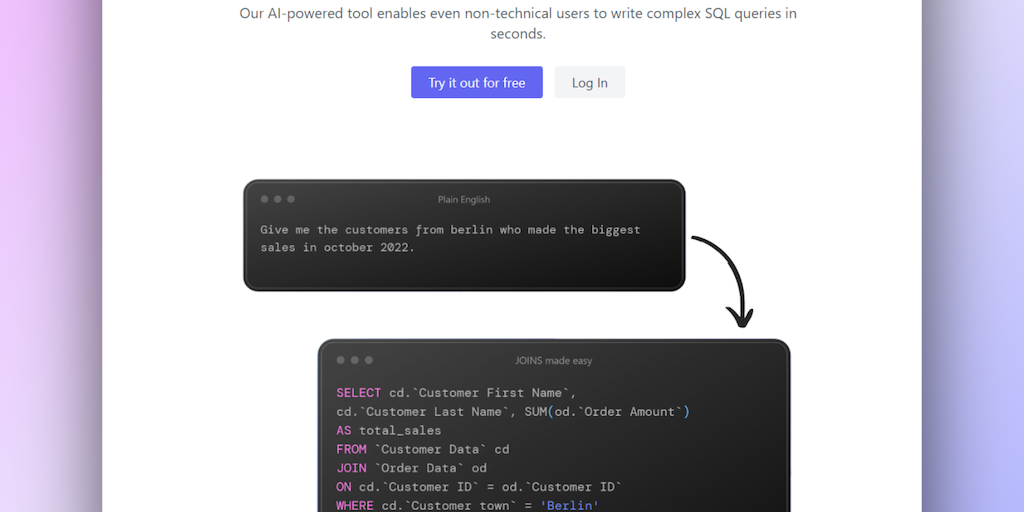The image size is (1024, 512).
Task: Click the curved arrow between the windows
Action: pos(728,275)
